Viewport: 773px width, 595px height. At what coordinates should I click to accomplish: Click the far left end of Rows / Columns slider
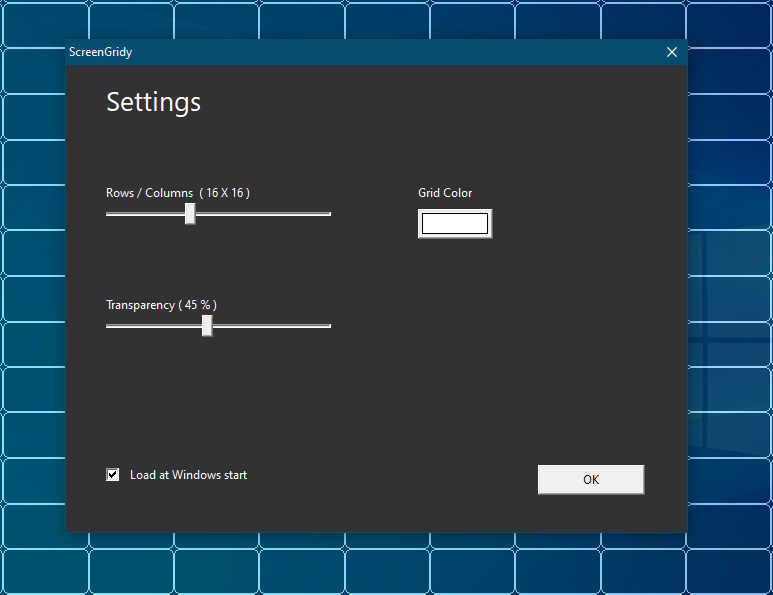tap(109, 214)
